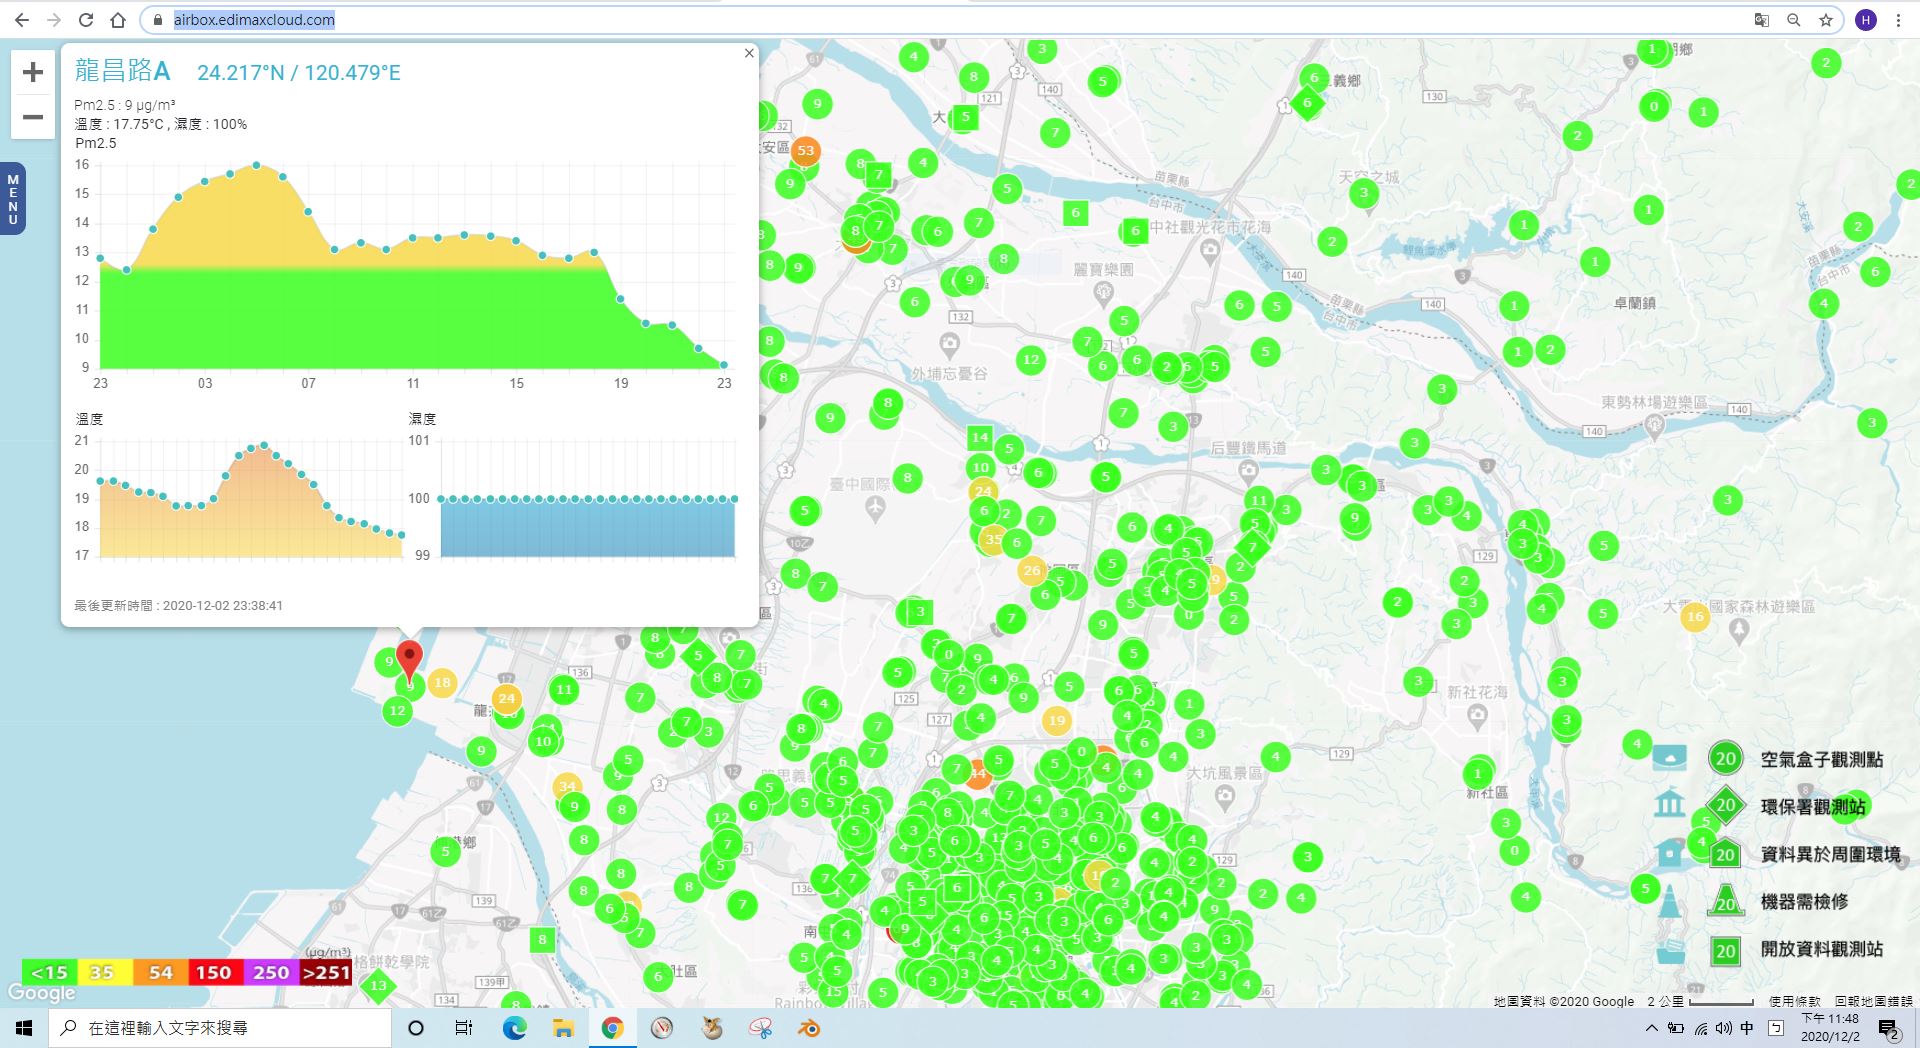Open the notification center icon
Screen dimensions: 1920x1048
(1889, 1029)
